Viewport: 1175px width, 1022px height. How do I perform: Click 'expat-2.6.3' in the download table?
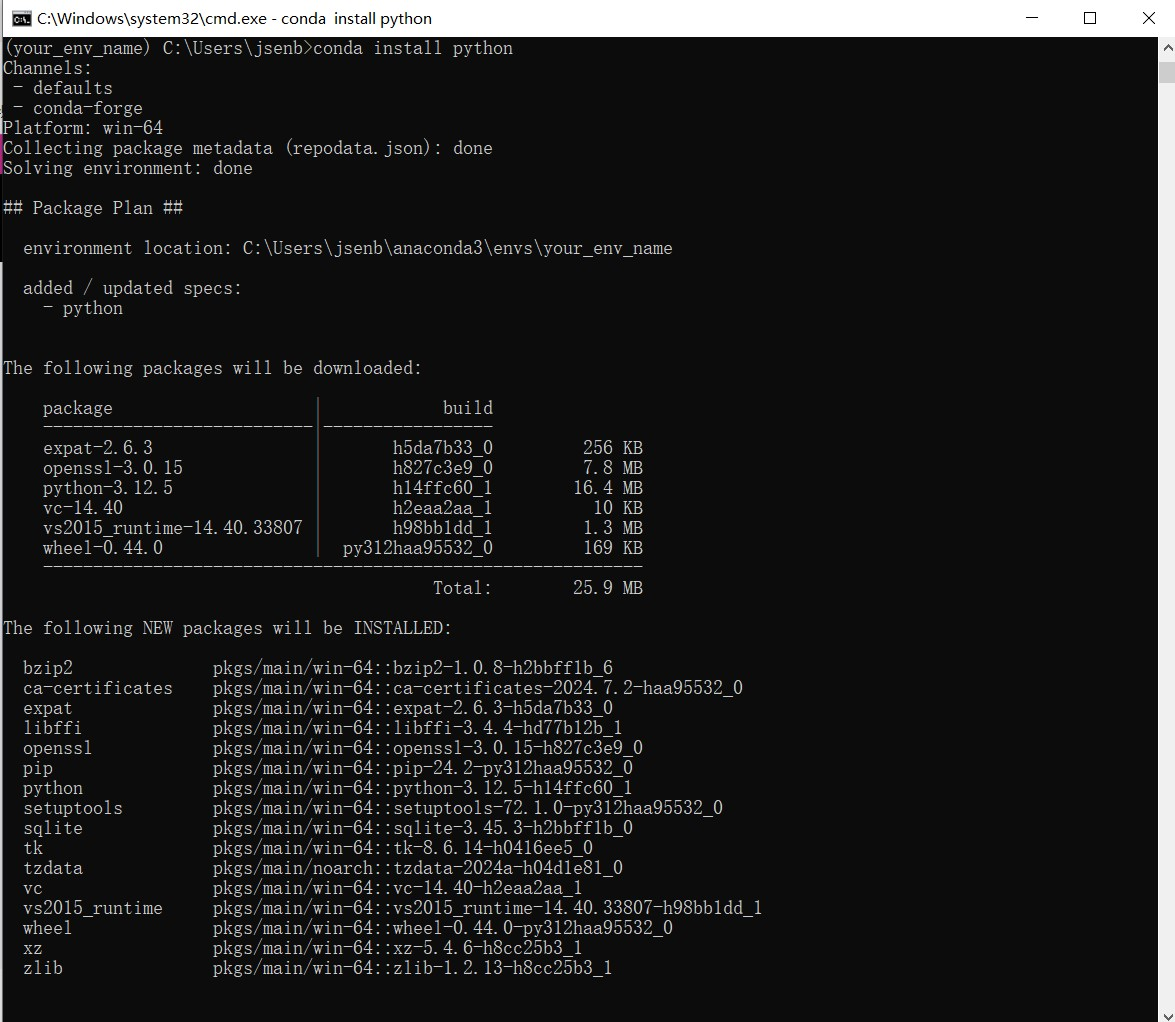coord(97,448)
